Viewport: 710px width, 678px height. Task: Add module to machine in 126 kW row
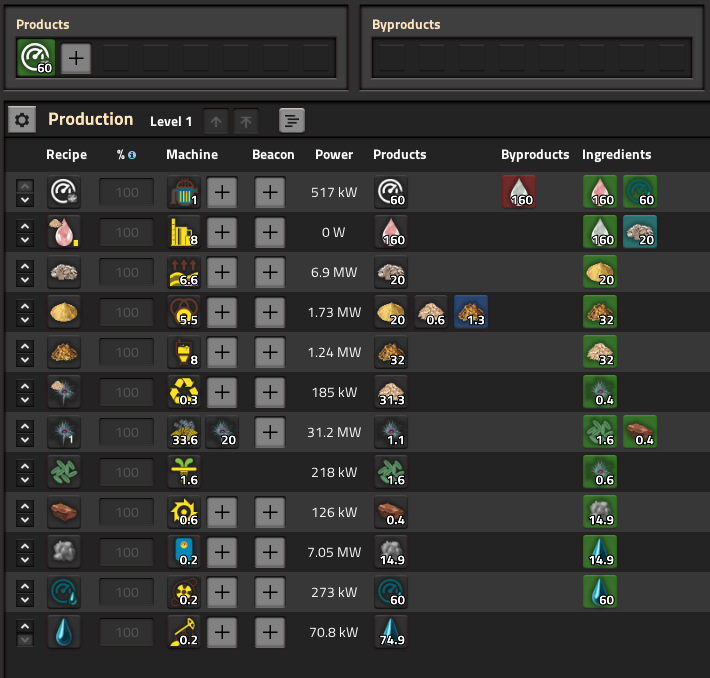pyautogui.click(x=222, y=512)
